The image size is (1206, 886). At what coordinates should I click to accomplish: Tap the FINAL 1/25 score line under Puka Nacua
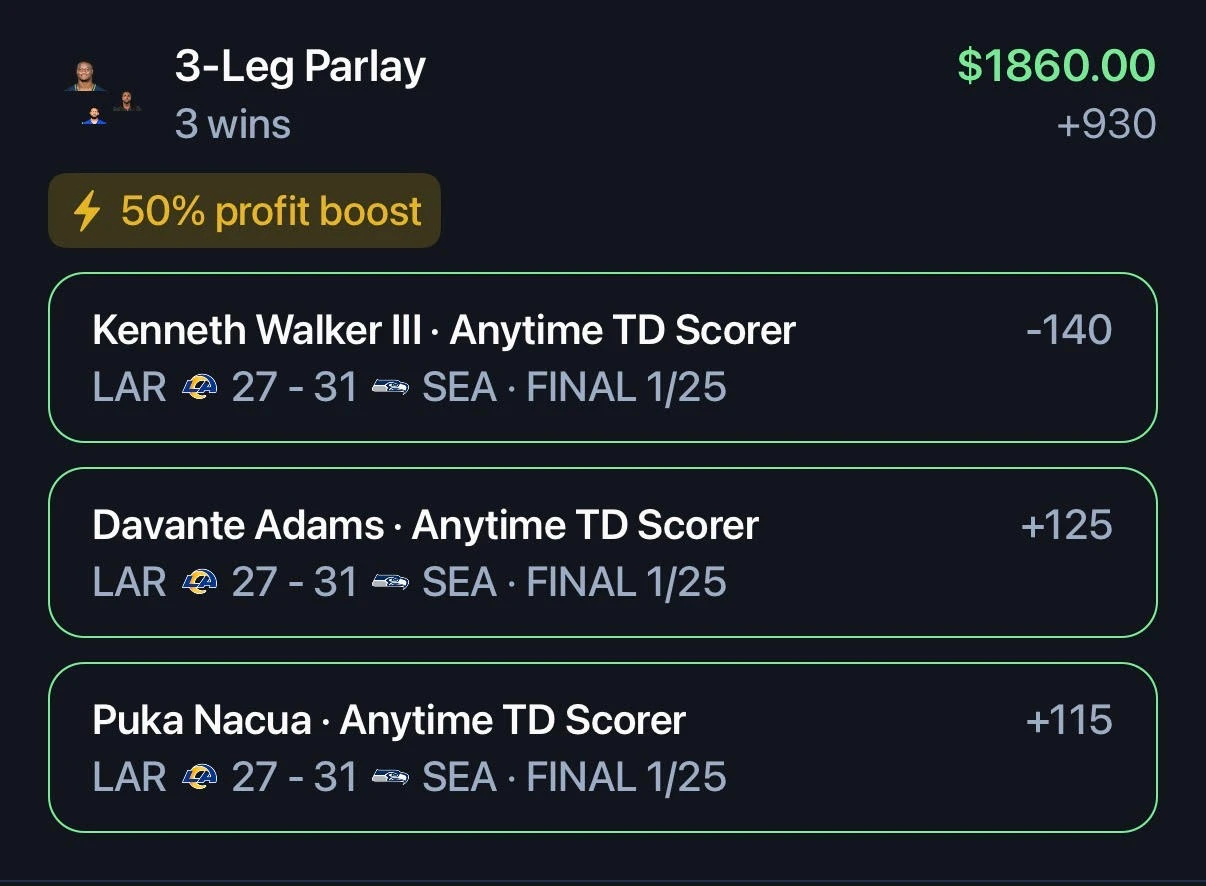(410, 777)
